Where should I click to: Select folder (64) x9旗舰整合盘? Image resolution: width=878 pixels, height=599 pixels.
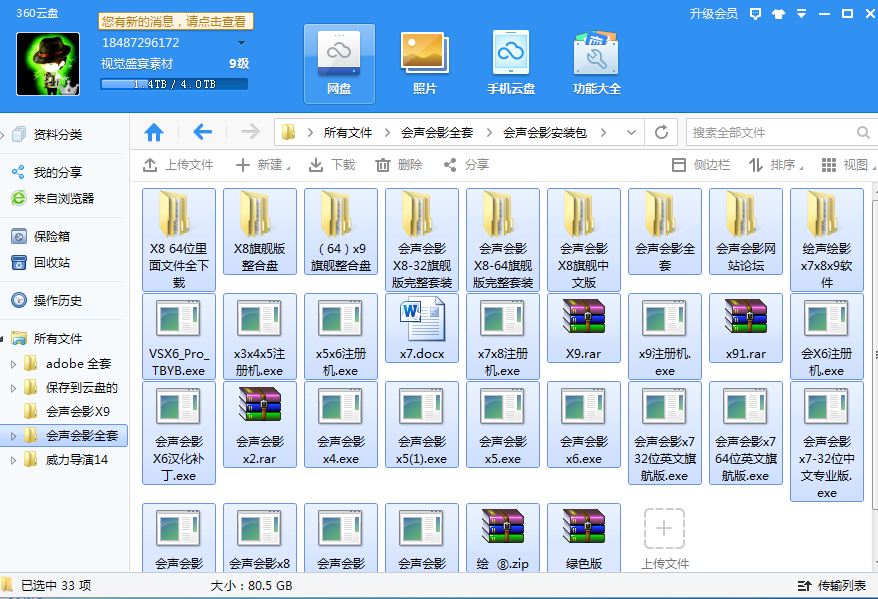click(x=341, y=231)
